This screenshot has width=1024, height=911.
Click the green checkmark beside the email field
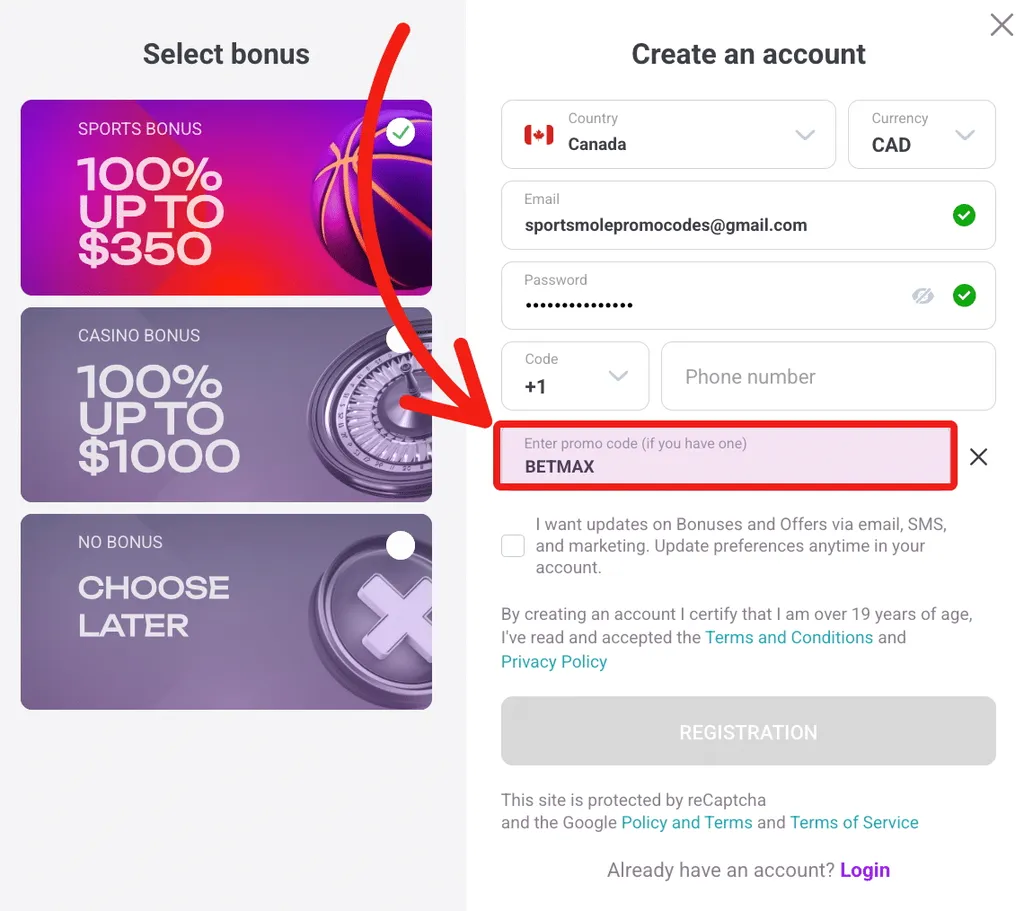click(x=964, y=215)
